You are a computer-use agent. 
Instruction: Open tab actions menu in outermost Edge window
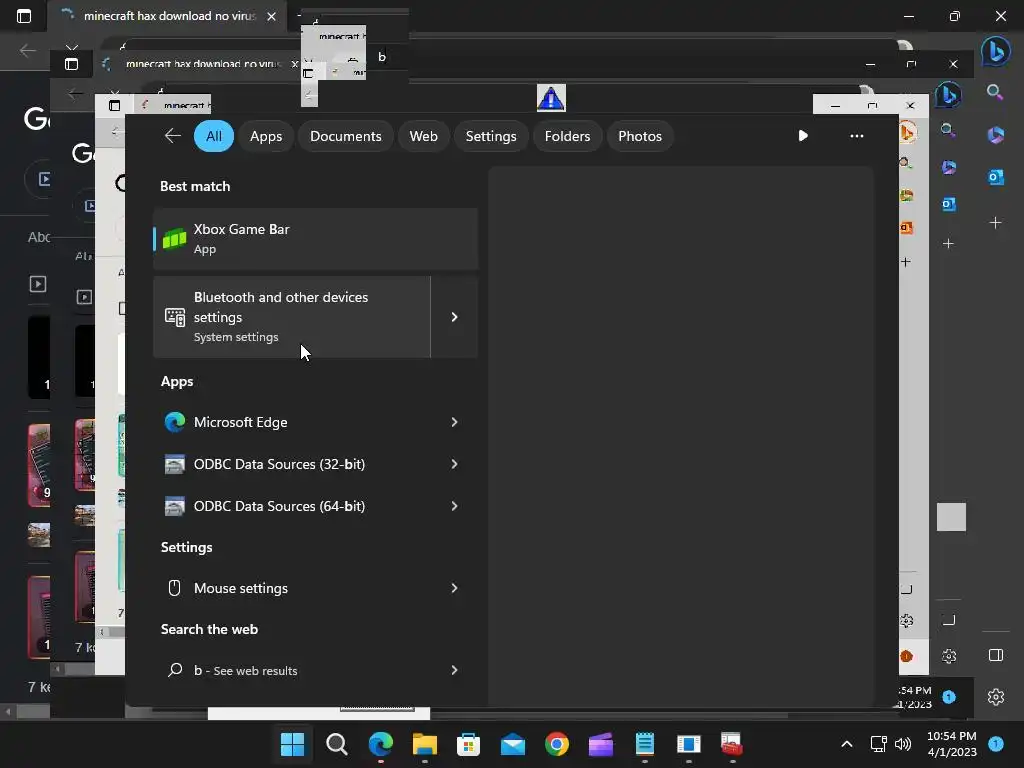[24, 16]
